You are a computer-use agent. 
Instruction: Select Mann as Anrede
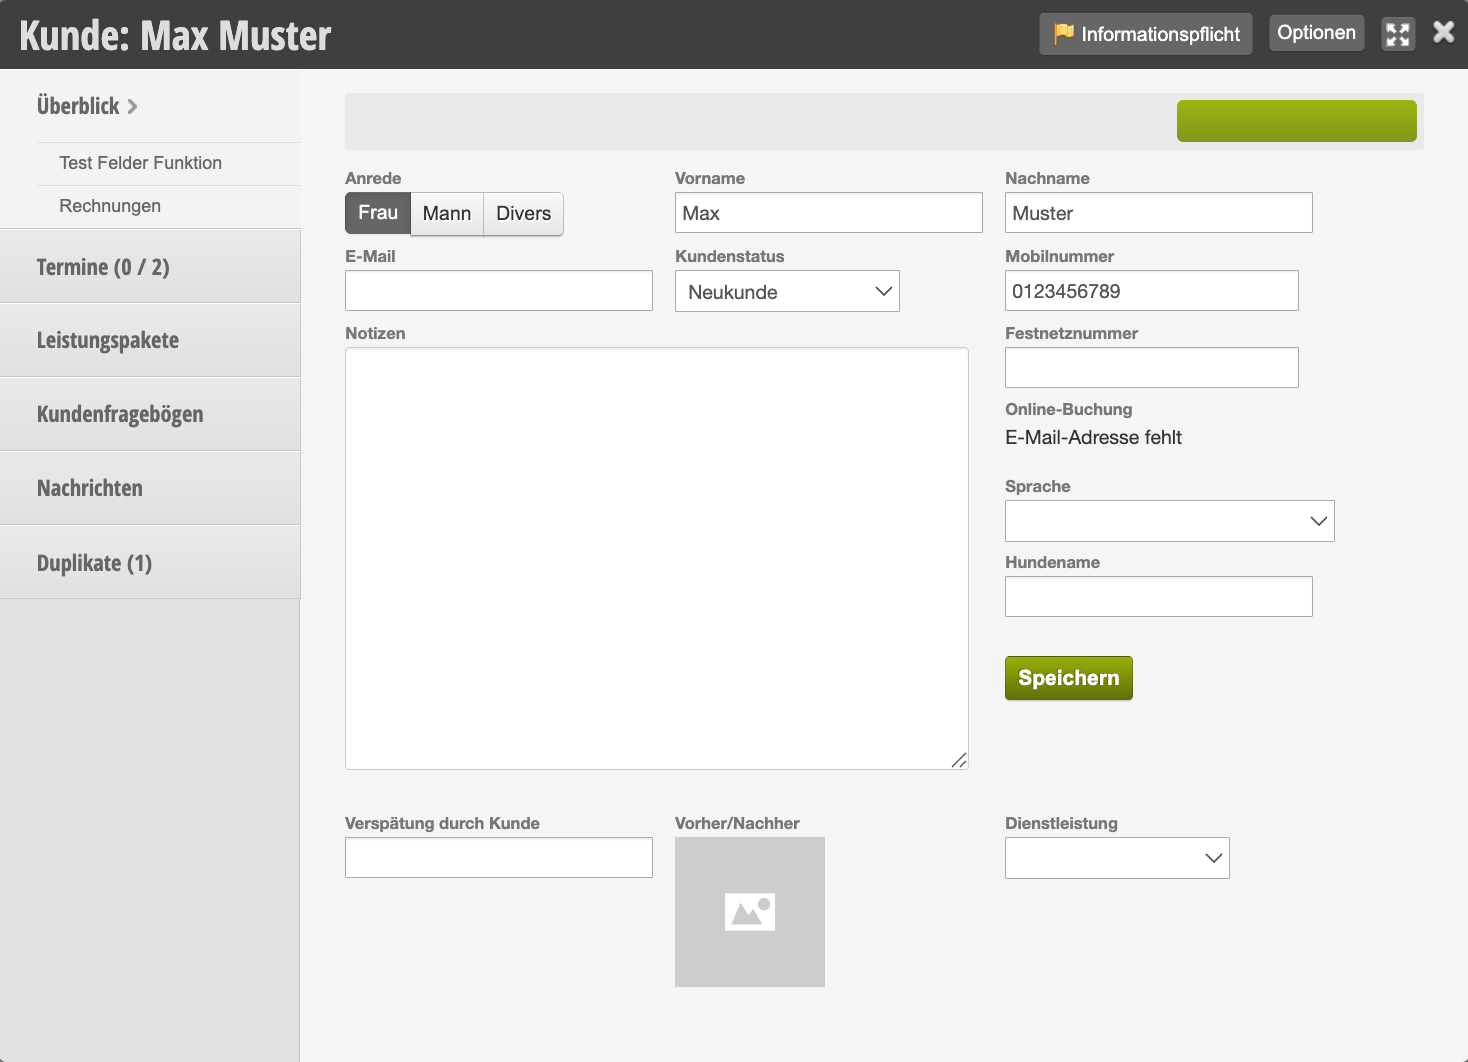(446, 214)
